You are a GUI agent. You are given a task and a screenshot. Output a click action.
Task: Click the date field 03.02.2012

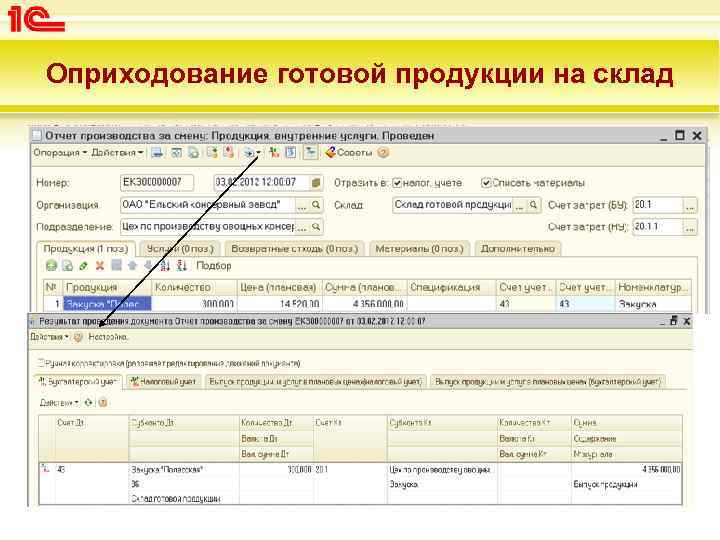point(260,182)
